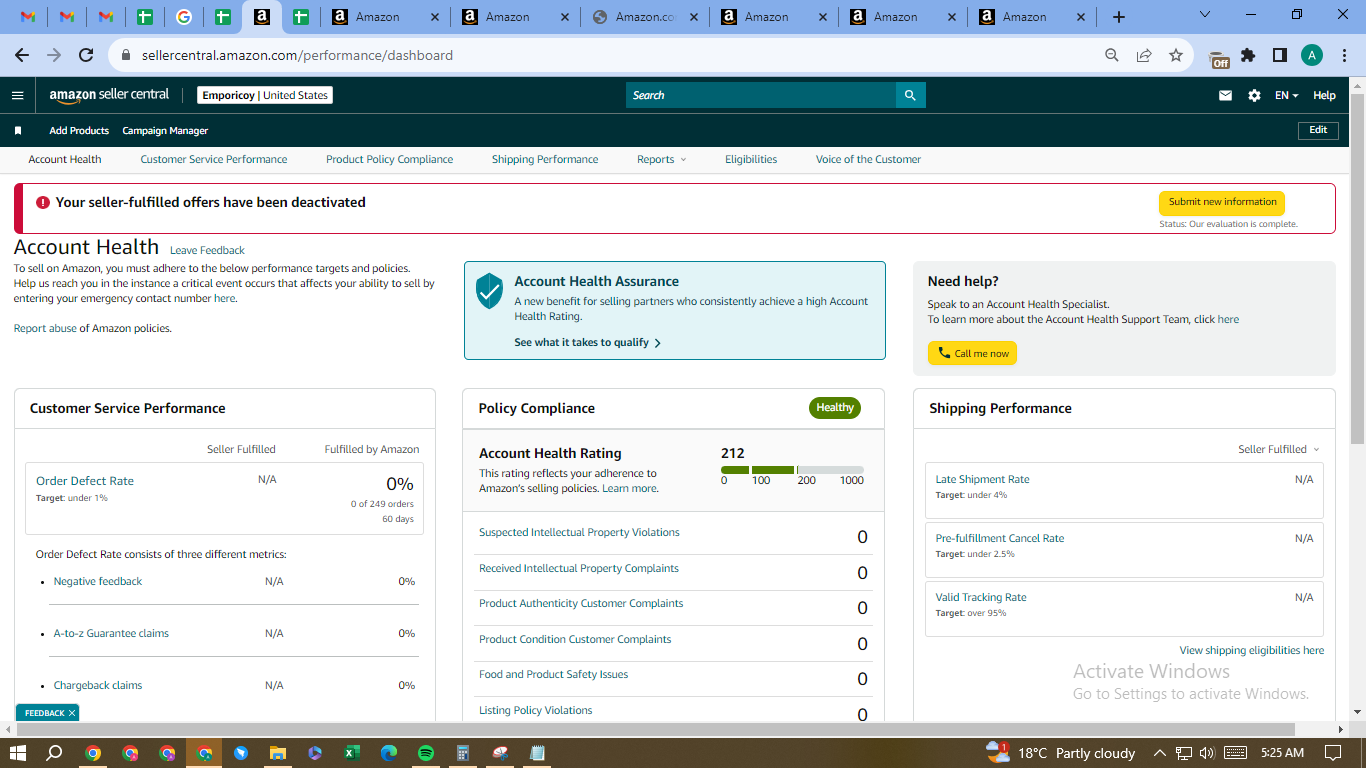Open the Late Shipment Rate link
The width and height of the screenshot is (1366, 768).
tap(982, 479)
